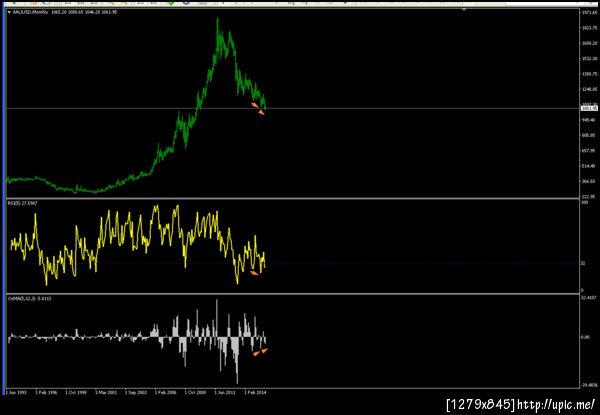Click the 1 Jun 2011 date label

(x=225, y=392)
